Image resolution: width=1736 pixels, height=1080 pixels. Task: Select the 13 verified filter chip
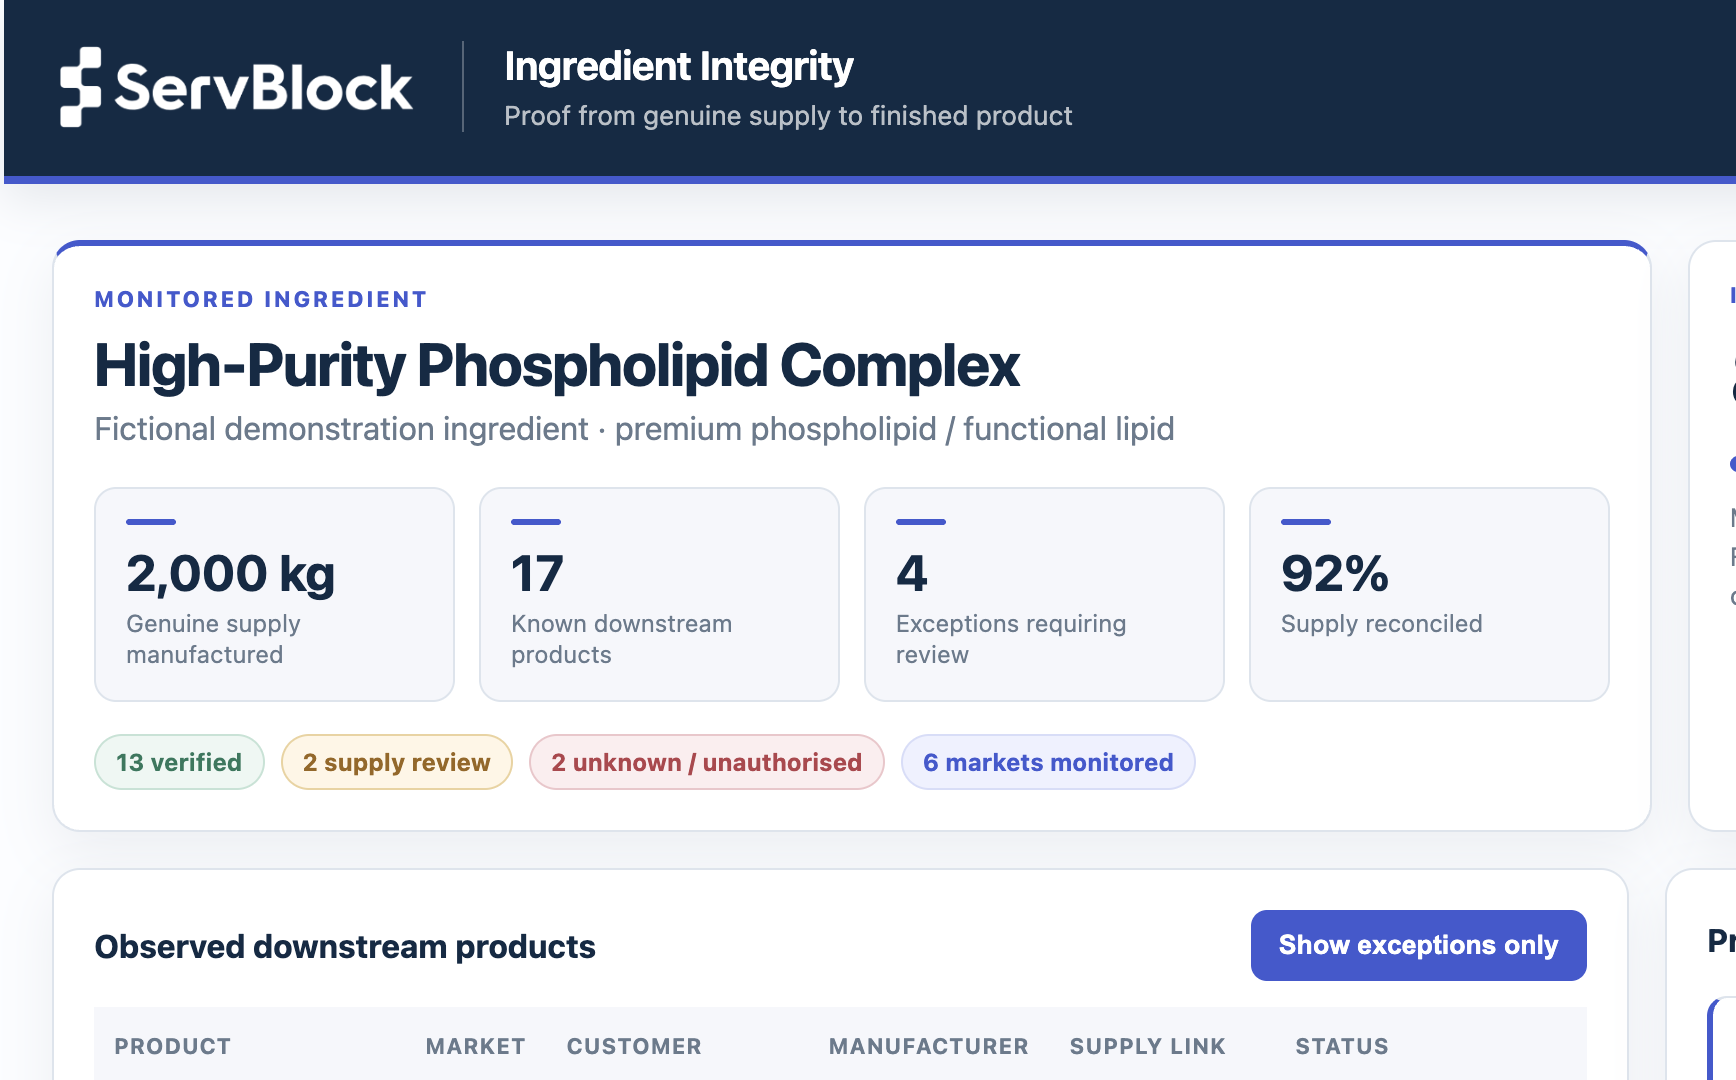(179, 762)
